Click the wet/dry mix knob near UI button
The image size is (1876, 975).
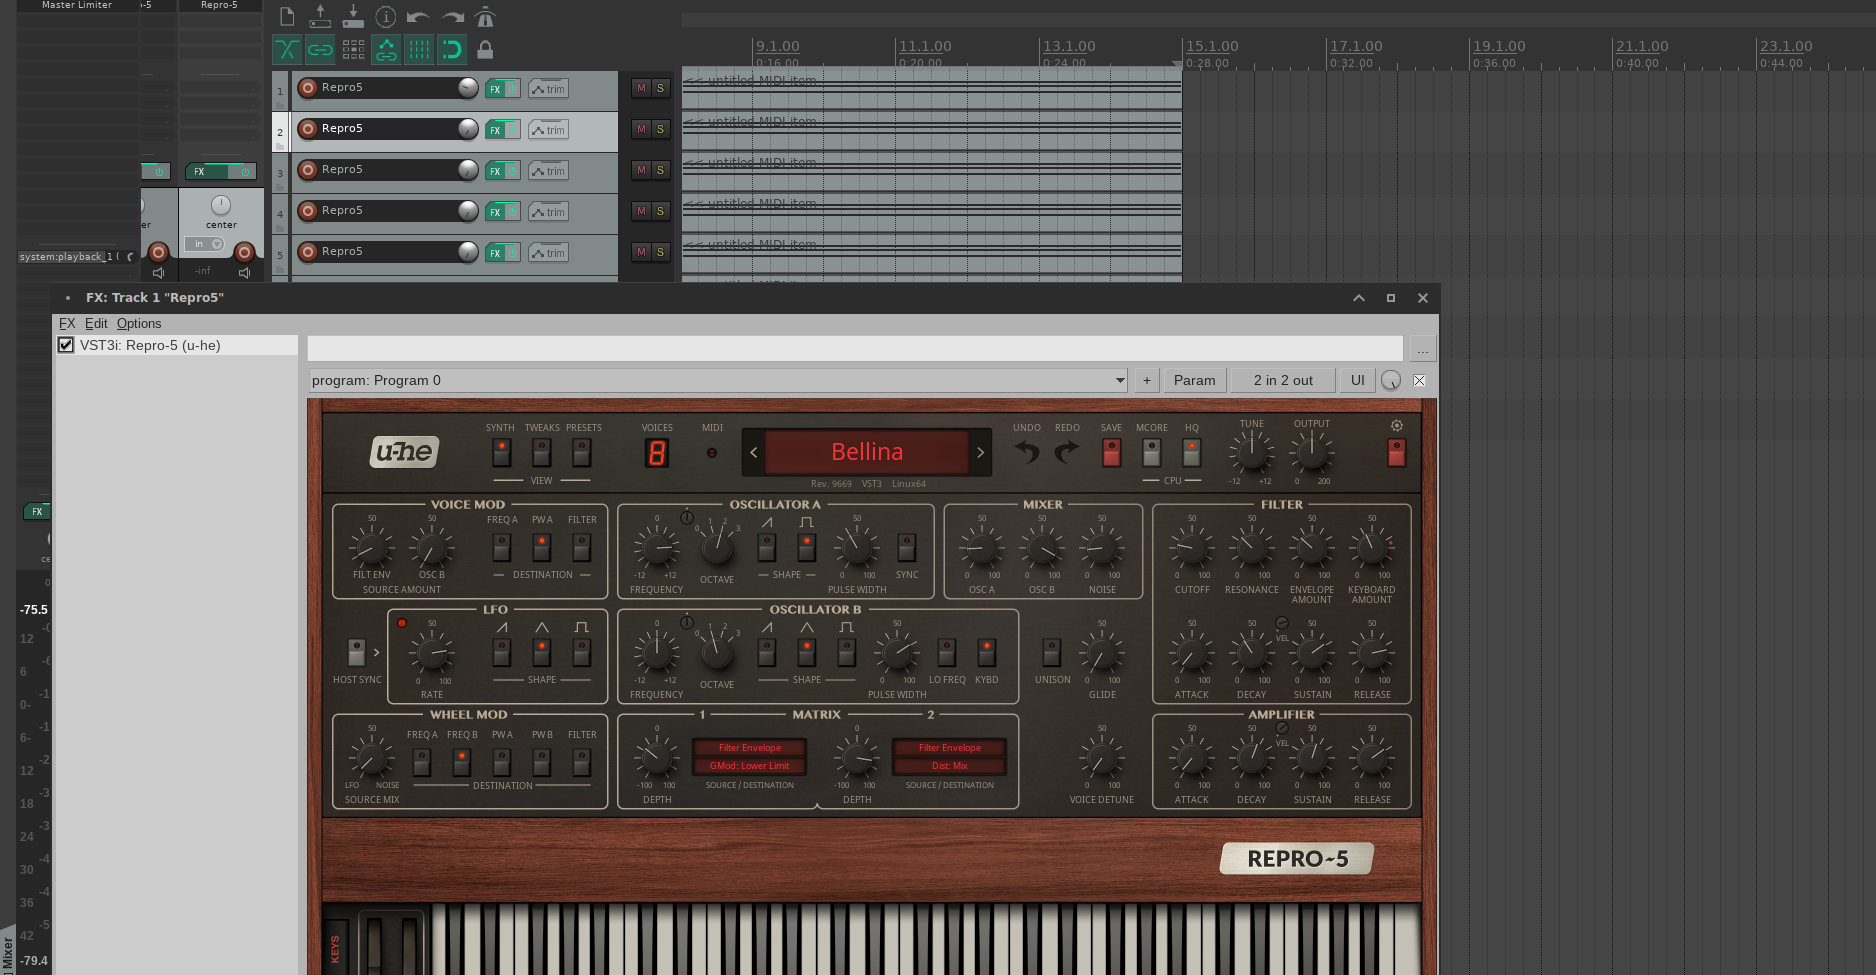click(1391, 380)
